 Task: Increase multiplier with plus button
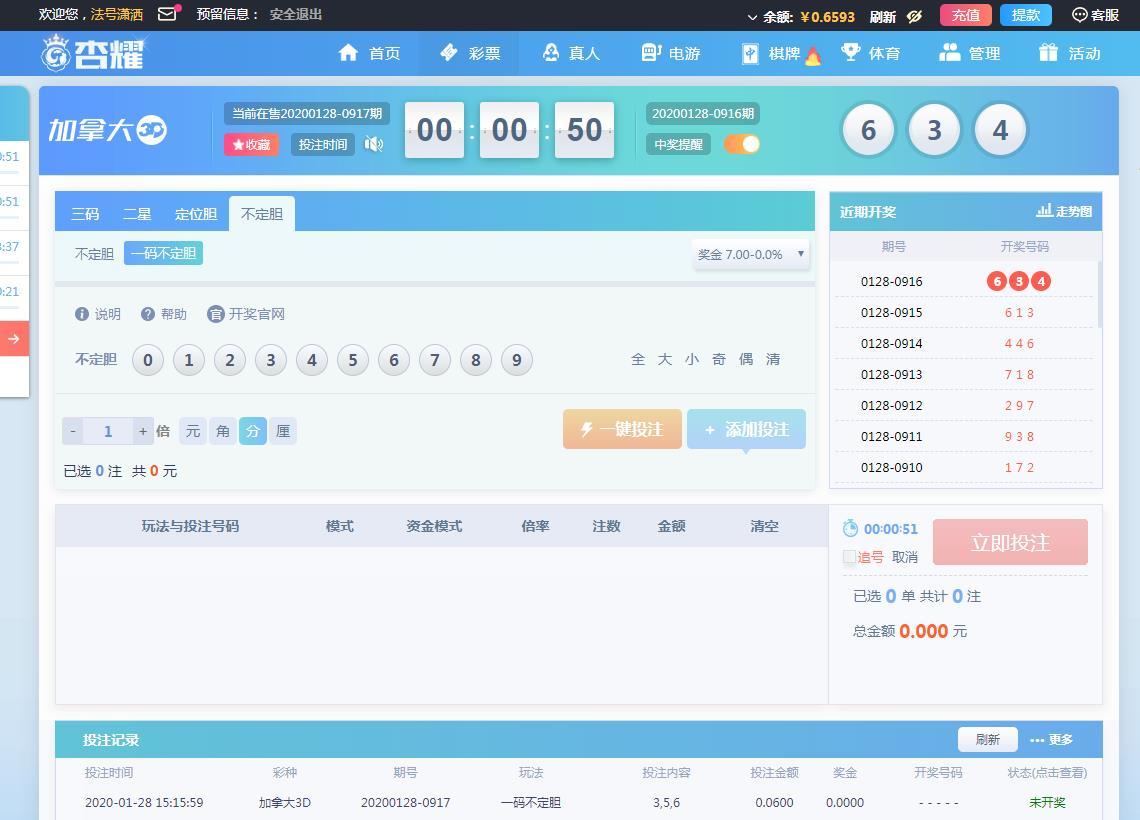(x=142, y=431)
